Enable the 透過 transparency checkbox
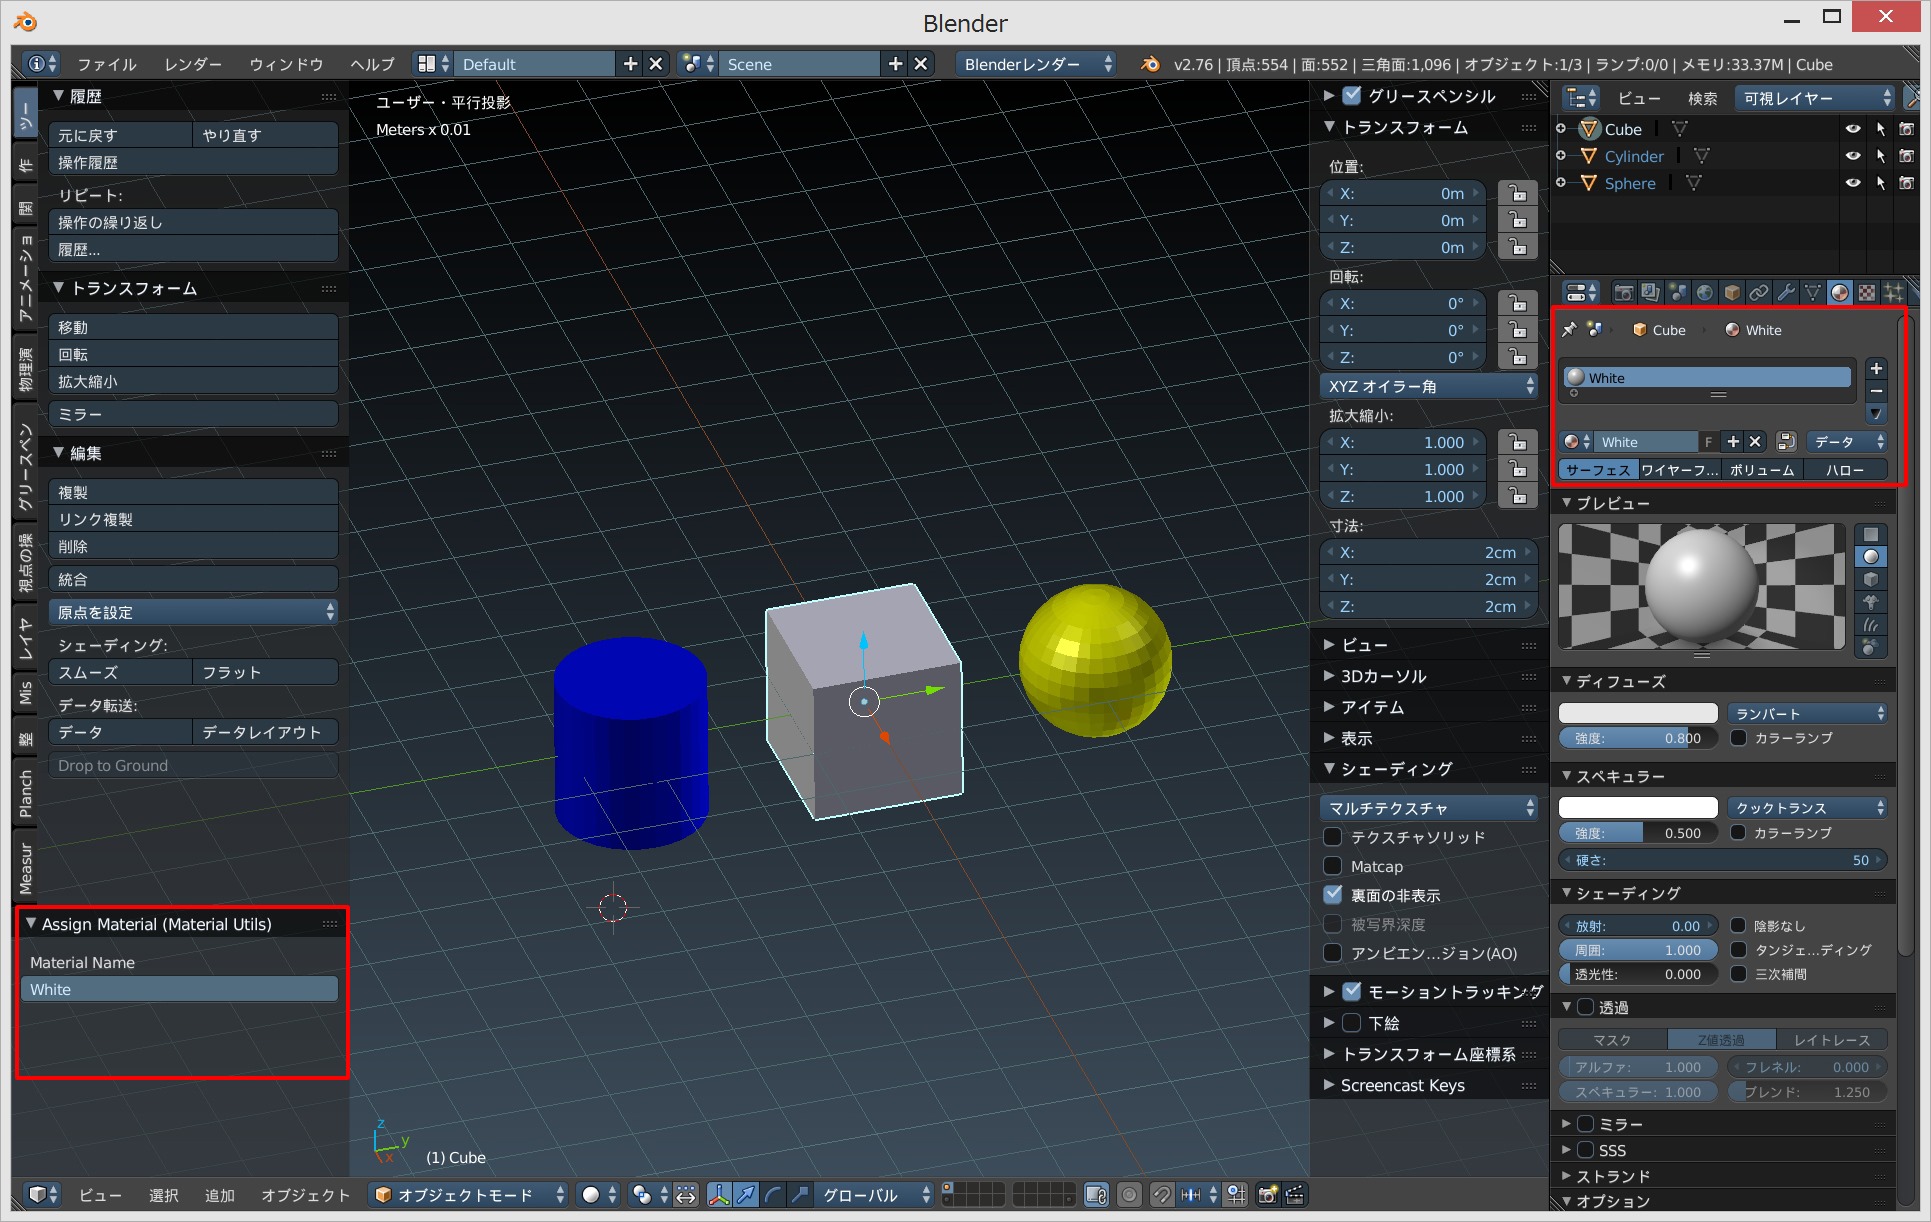Screen dimensions: 1931x1222 click(x=1585, y=1007)
